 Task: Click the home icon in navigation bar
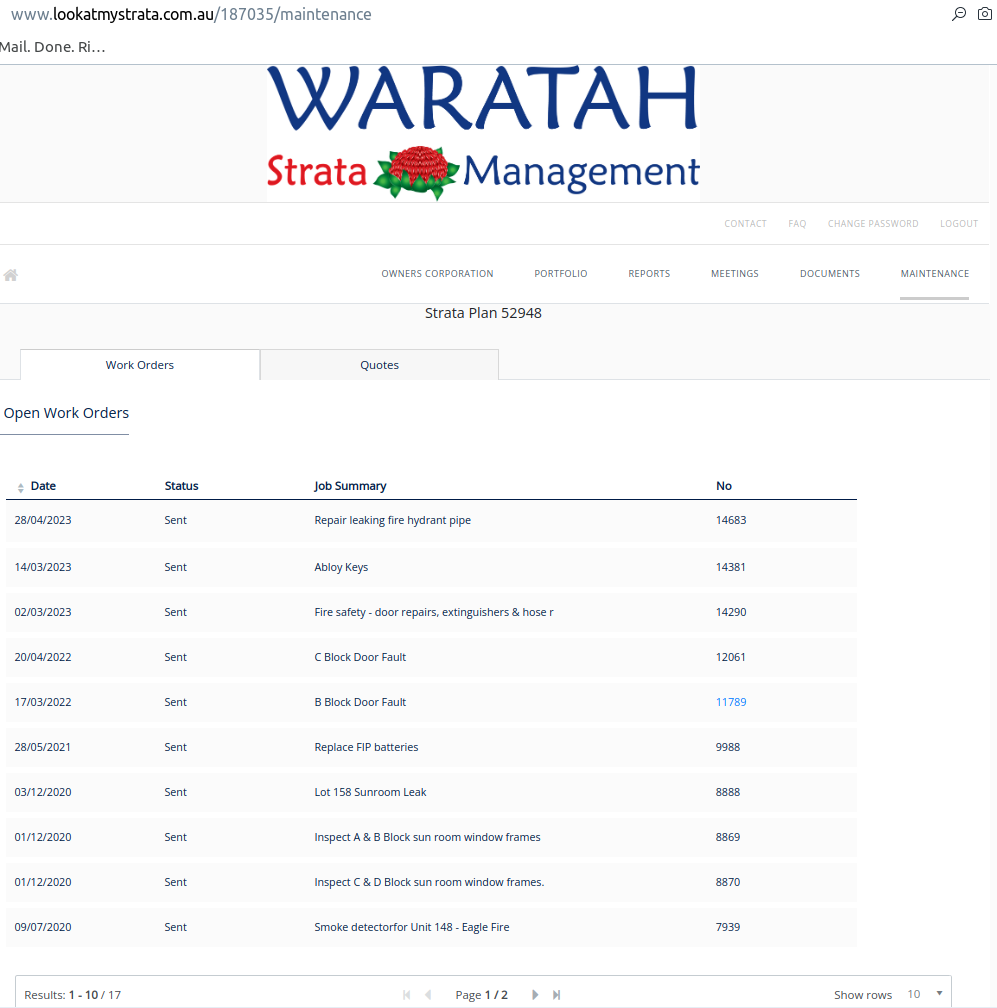coord(11,275)
